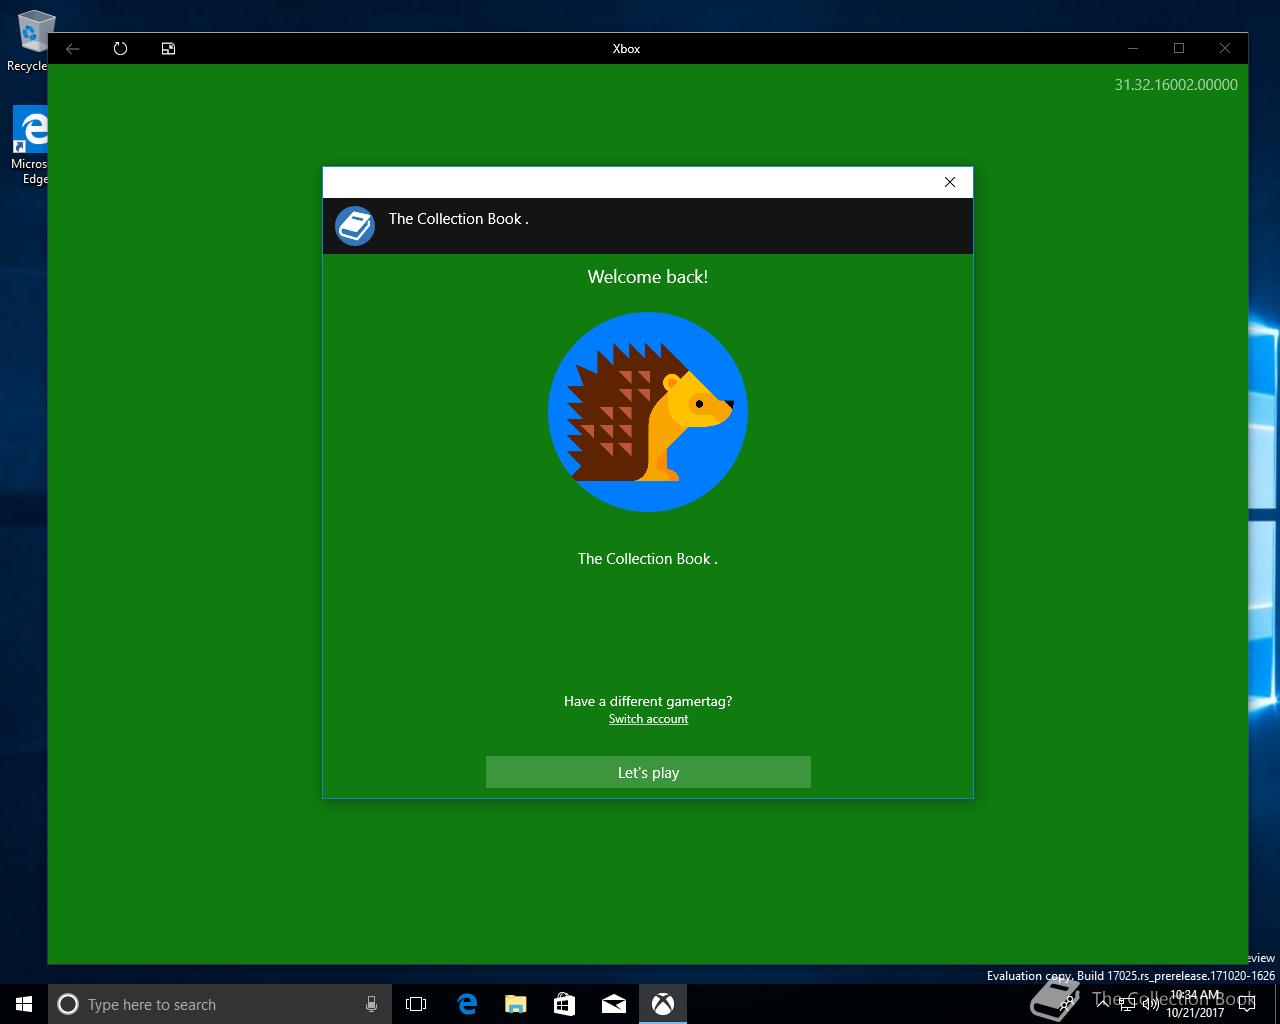Click the Collection Book blue book icon
Viewport: 1280px width, 1024px height.
pyautogui.click(x=355, y=226)
